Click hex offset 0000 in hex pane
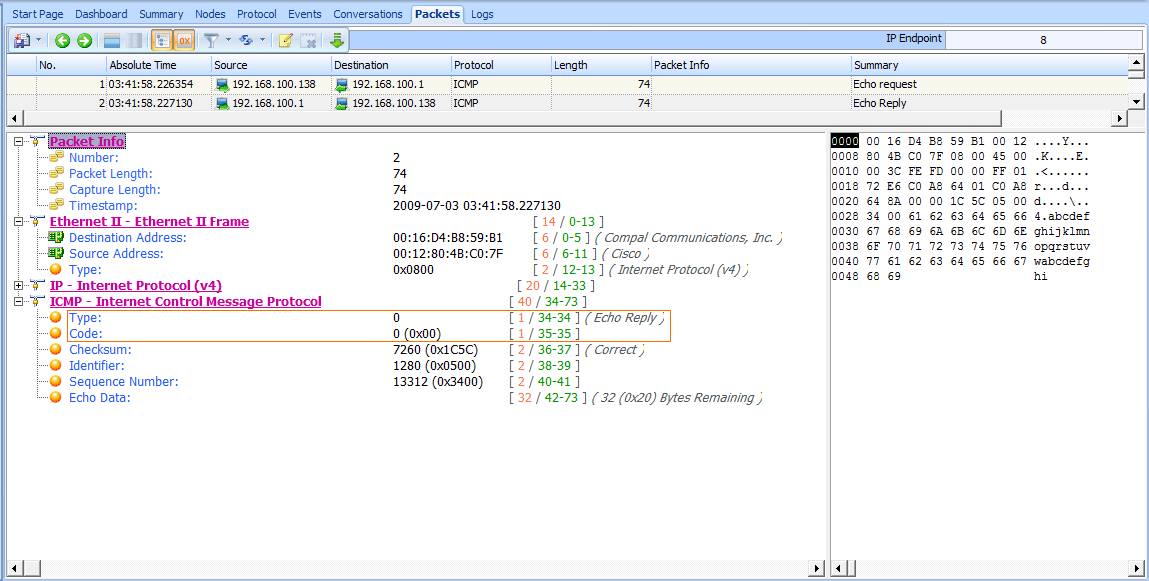 pos(844,141)
